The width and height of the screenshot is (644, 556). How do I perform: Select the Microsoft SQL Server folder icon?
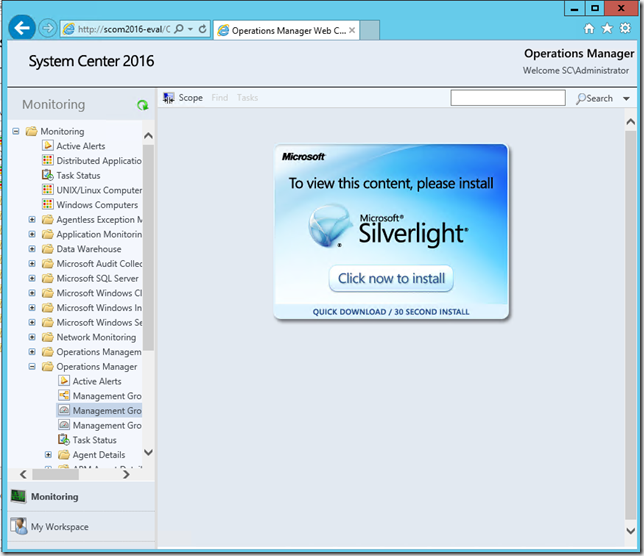tap(48, 278)
